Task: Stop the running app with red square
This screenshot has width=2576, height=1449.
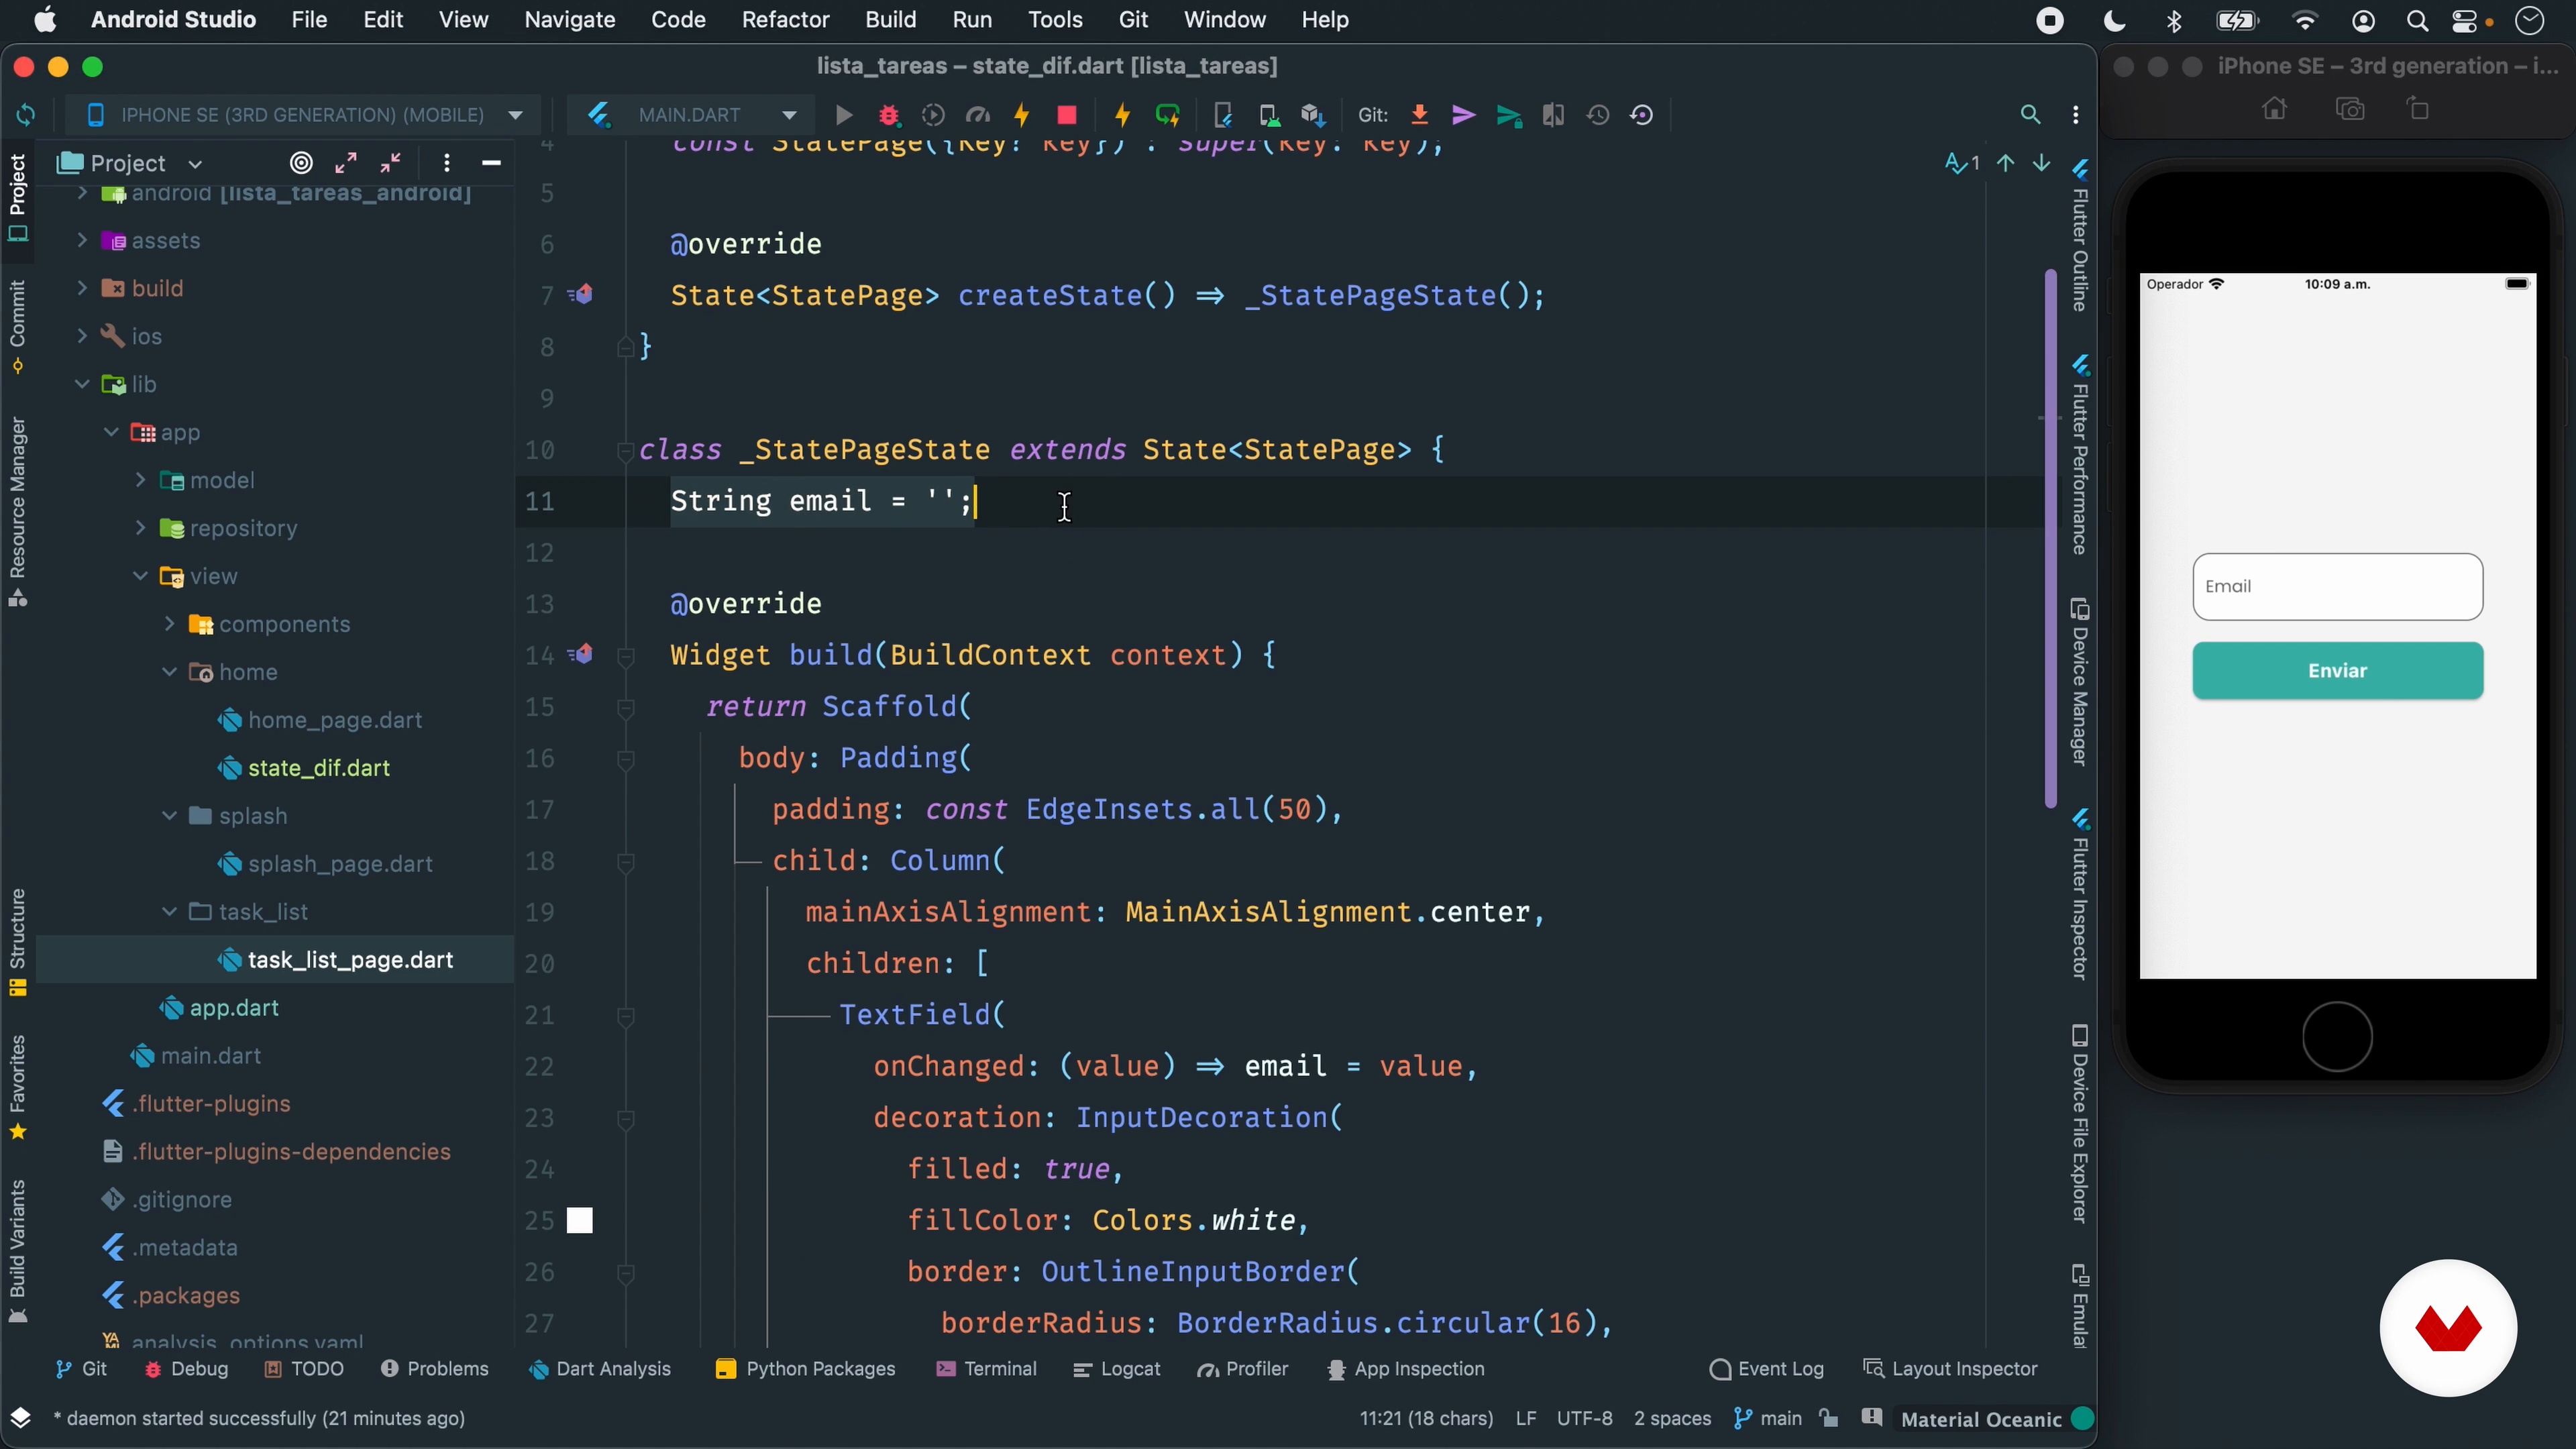Action: [1067, 115]
